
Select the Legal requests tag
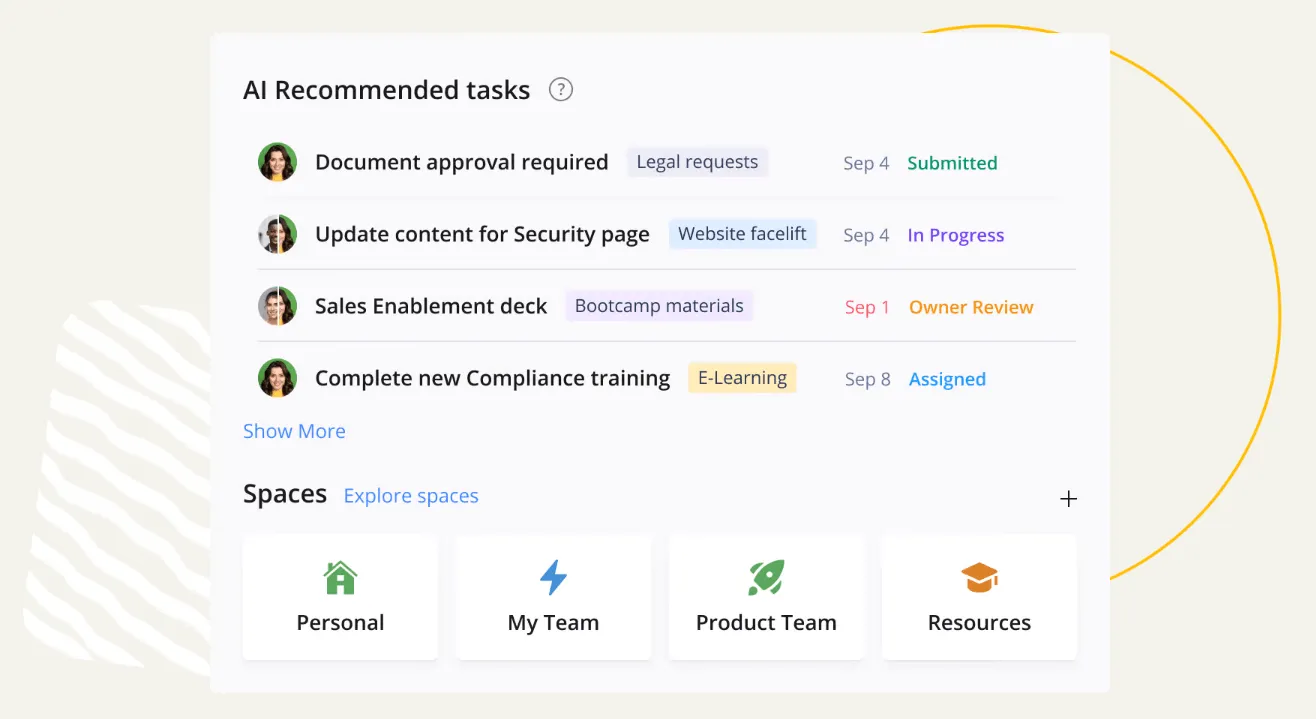click(x=697, y=162)
